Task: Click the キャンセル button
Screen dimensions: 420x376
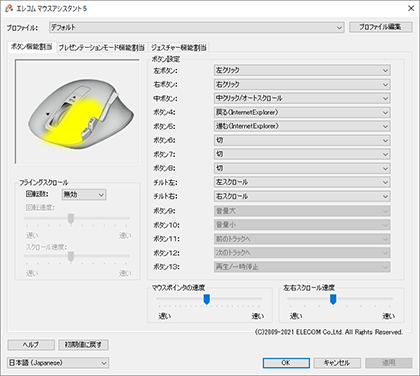Action: (337, 363)
